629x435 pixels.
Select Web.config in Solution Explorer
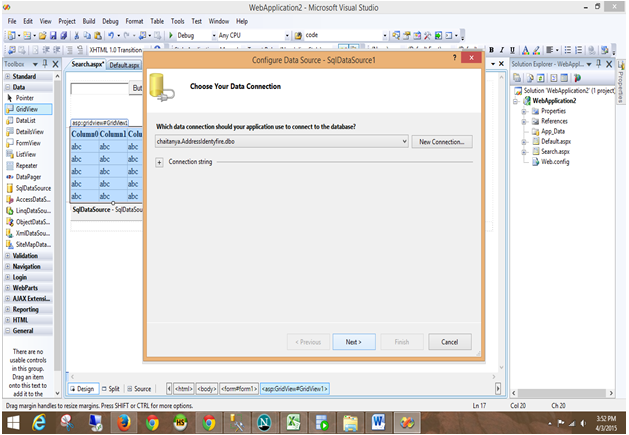pos(550,162)
